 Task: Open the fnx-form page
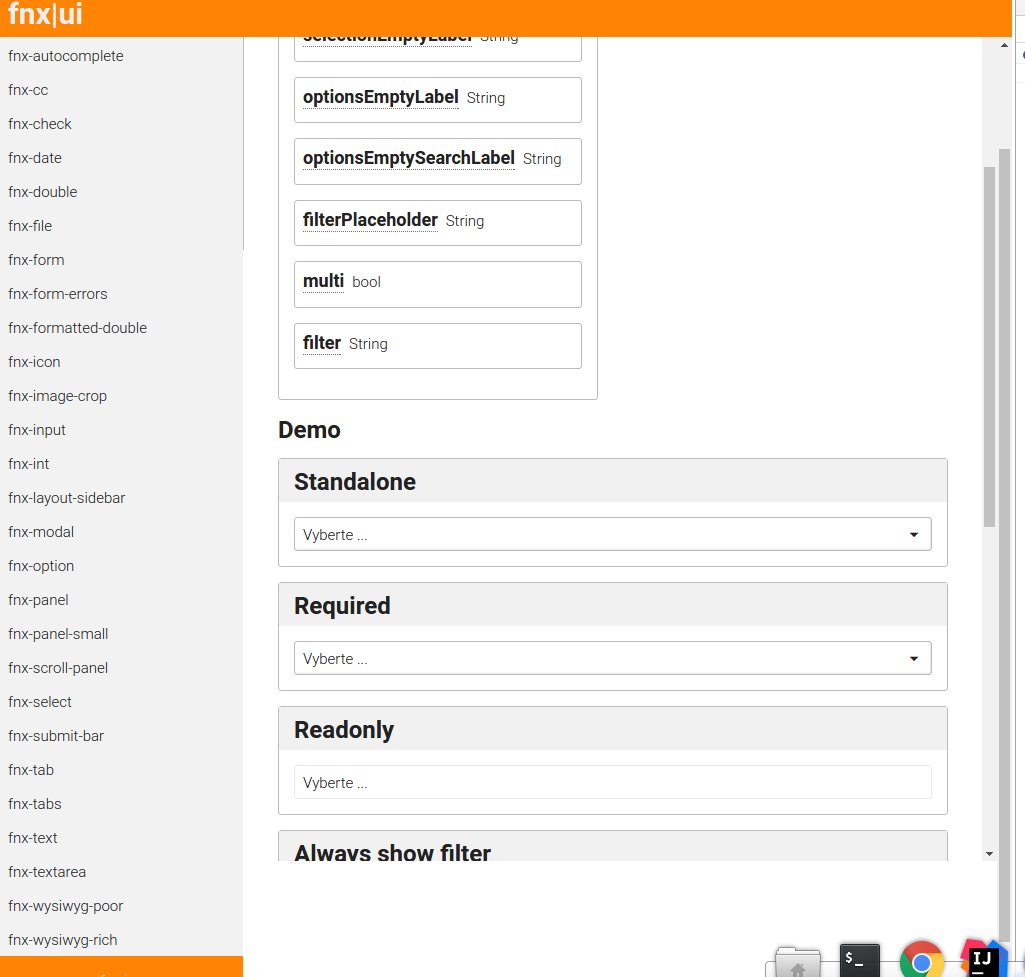[36, 259]
